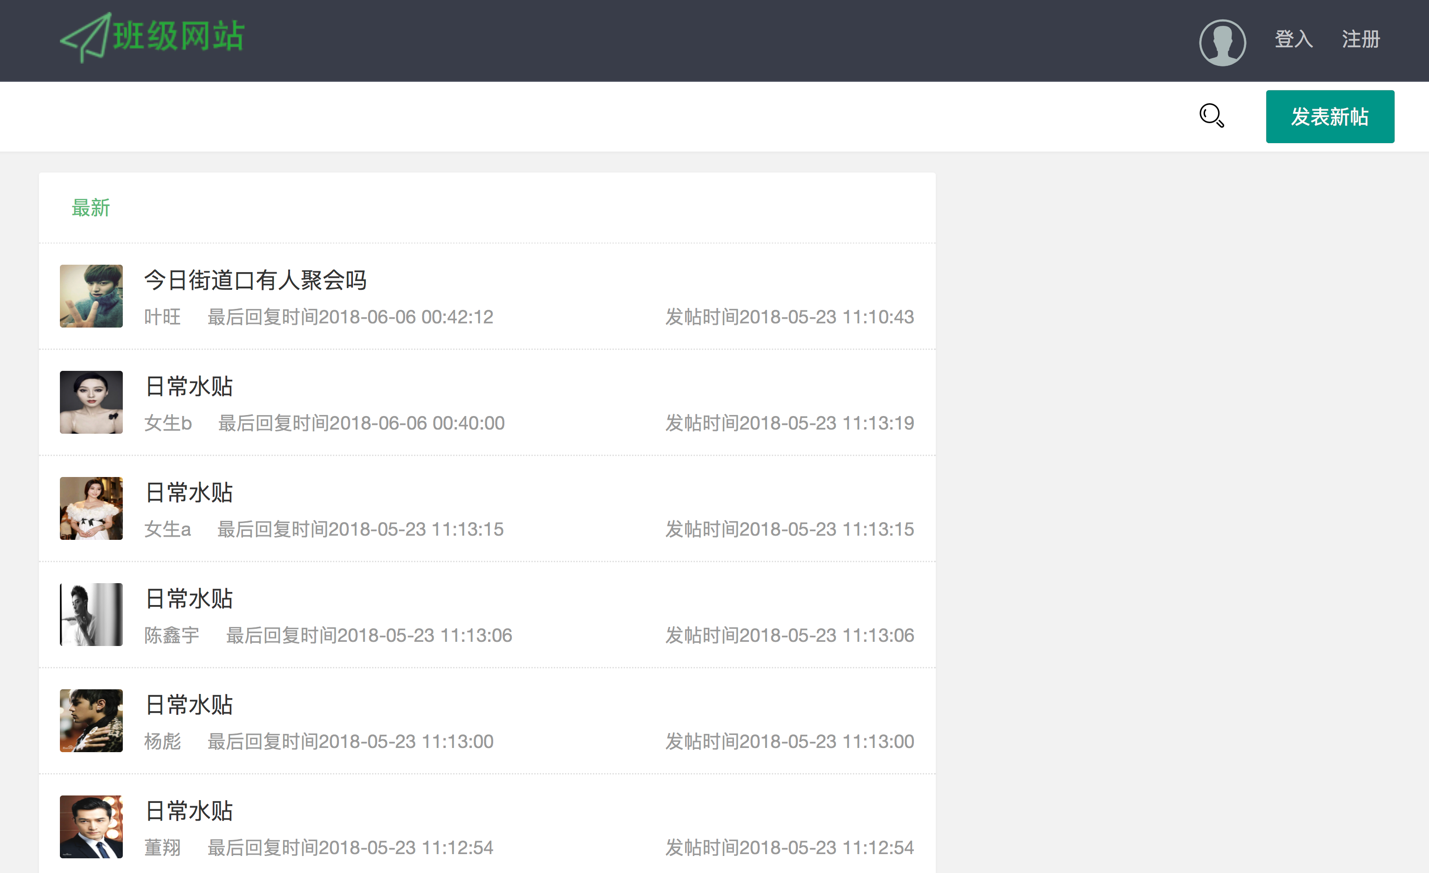The width and height of the screenshot is (1429, 873).
Task: Click the 登入 login link
Action: tap(1293, 39)
